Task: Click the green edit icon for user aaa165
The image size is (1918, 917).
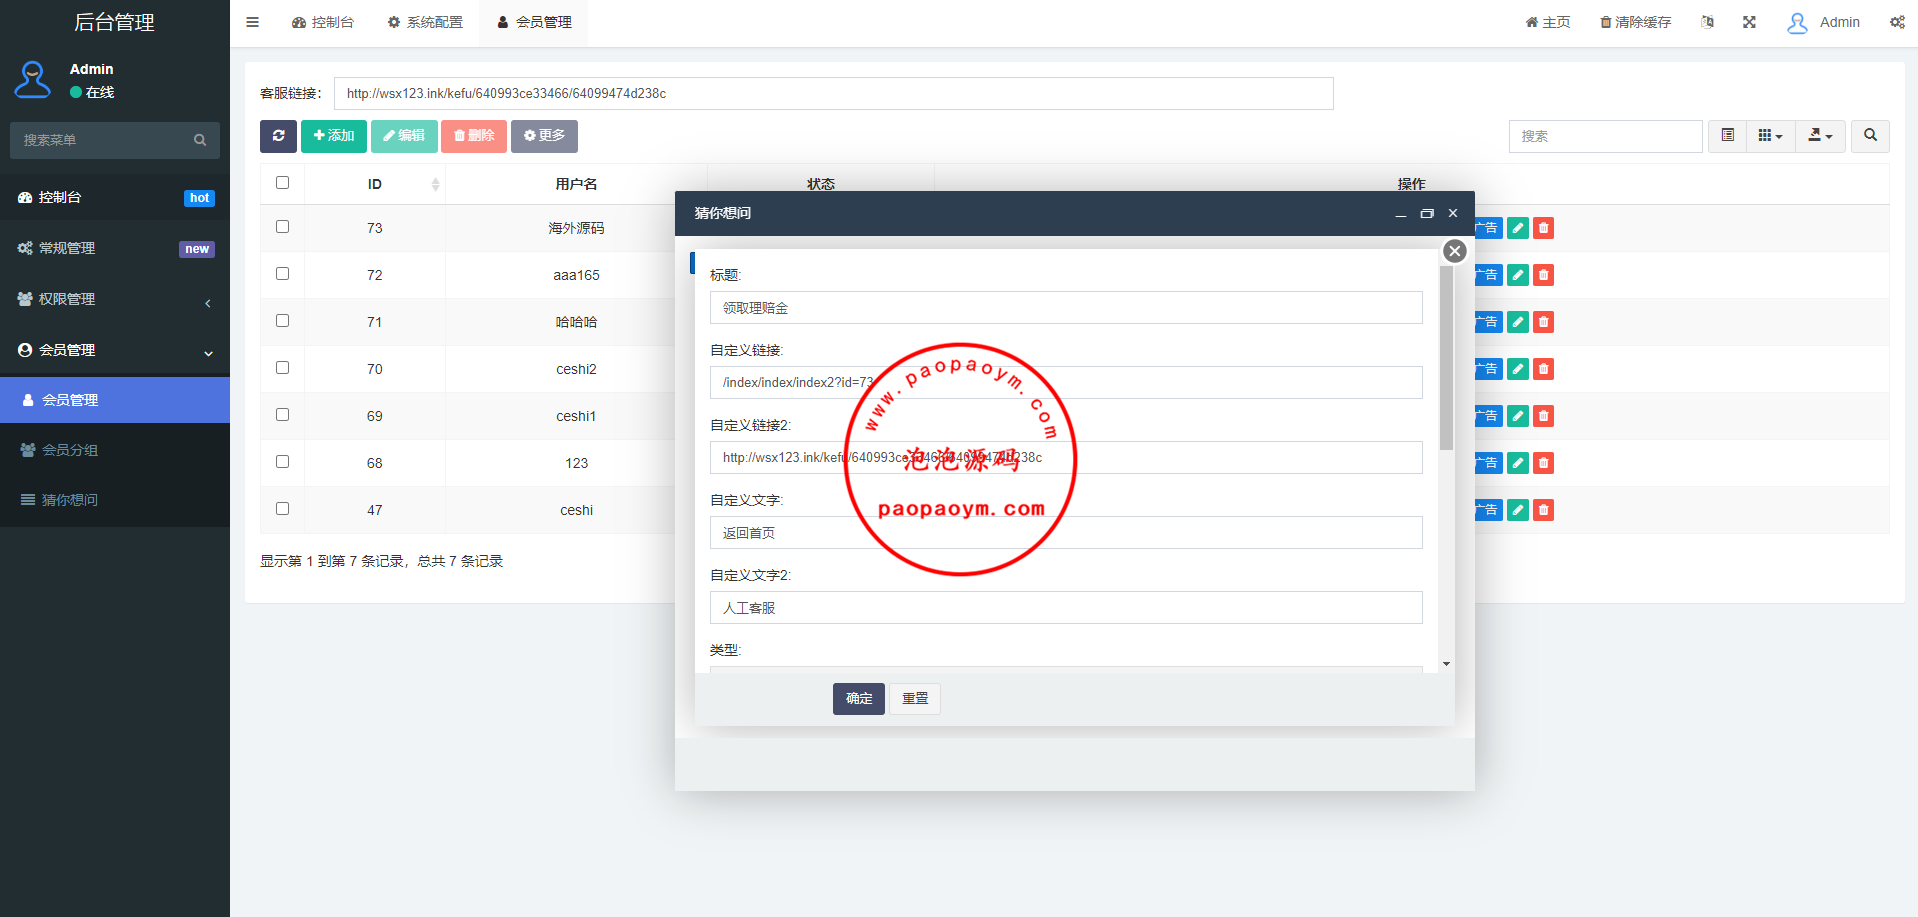Action: (1517, 275)
